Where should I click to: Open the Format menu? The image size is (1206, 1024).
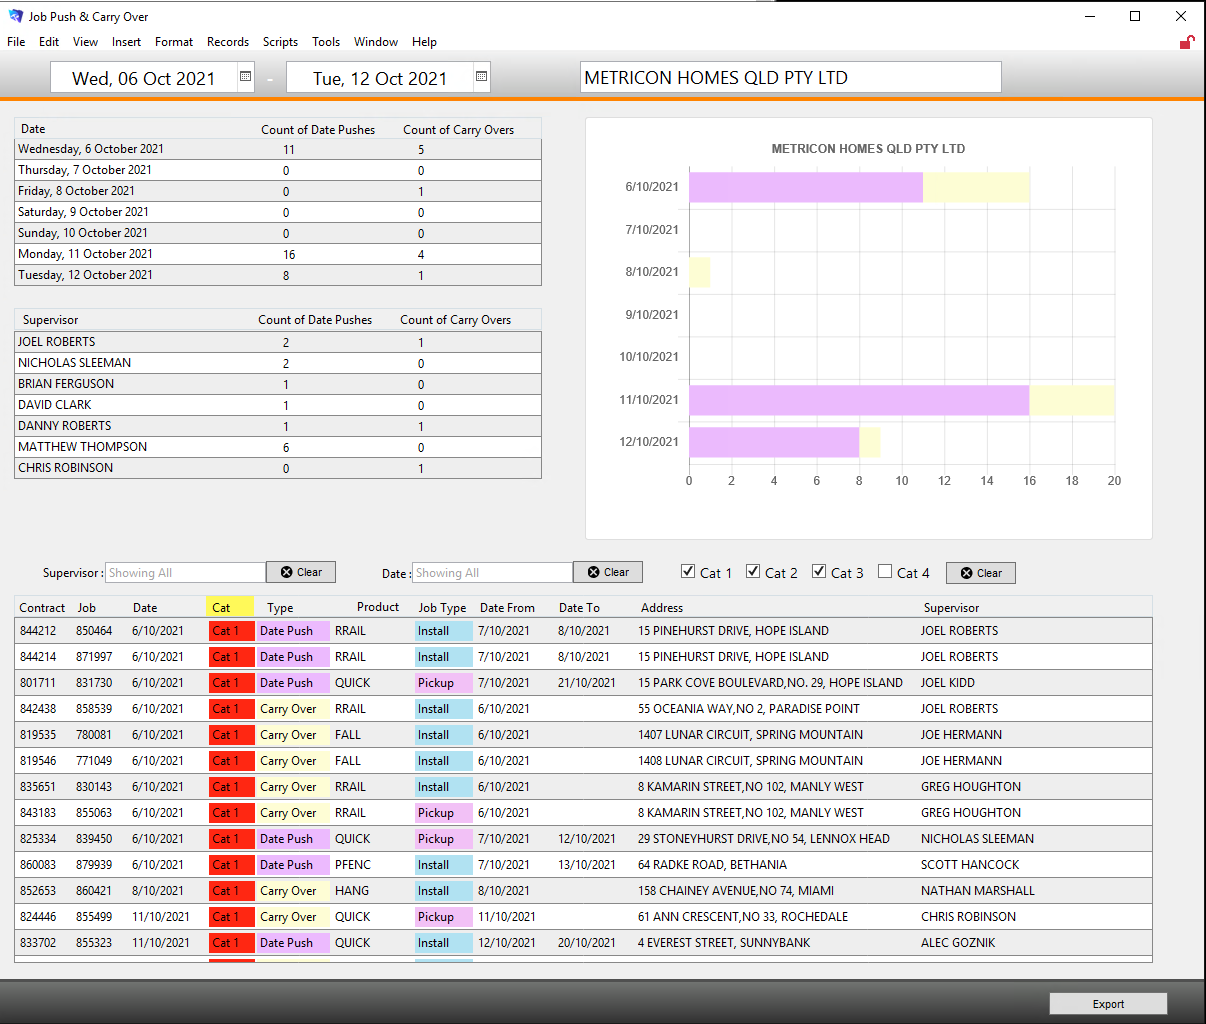click(x=174, y=42)
